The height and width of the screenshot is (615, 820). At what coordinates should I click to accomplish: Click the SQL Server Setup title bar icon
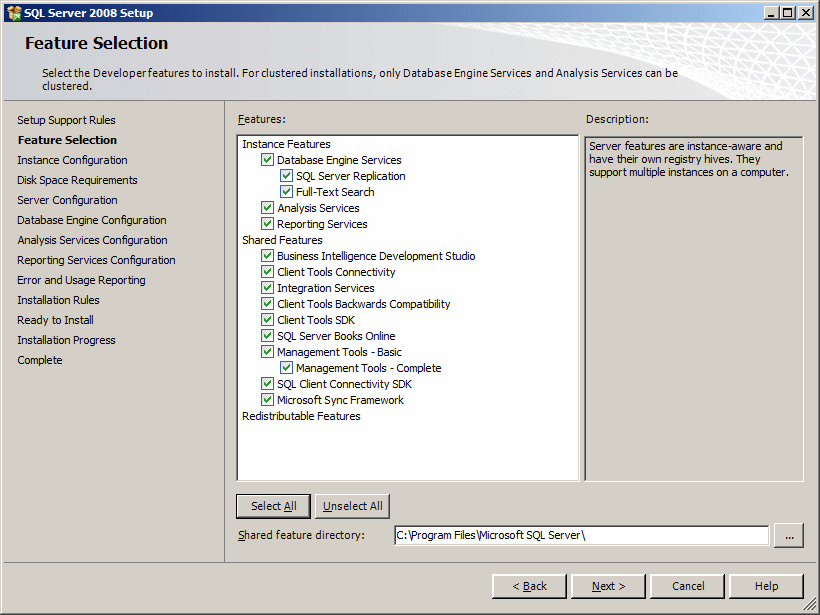(x=14, y=13)
